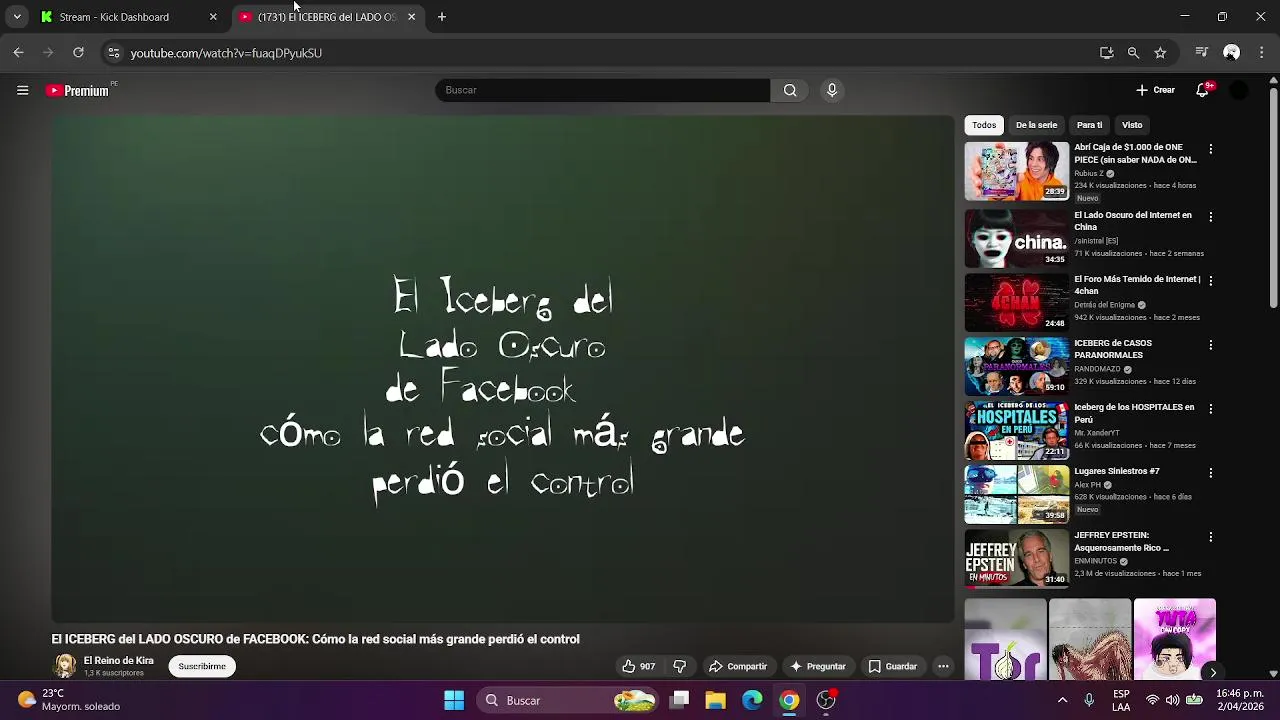Open options for Lugares Siniestros #7
This screenshot has width=1280, height=720.
(x=1210, y=473)
